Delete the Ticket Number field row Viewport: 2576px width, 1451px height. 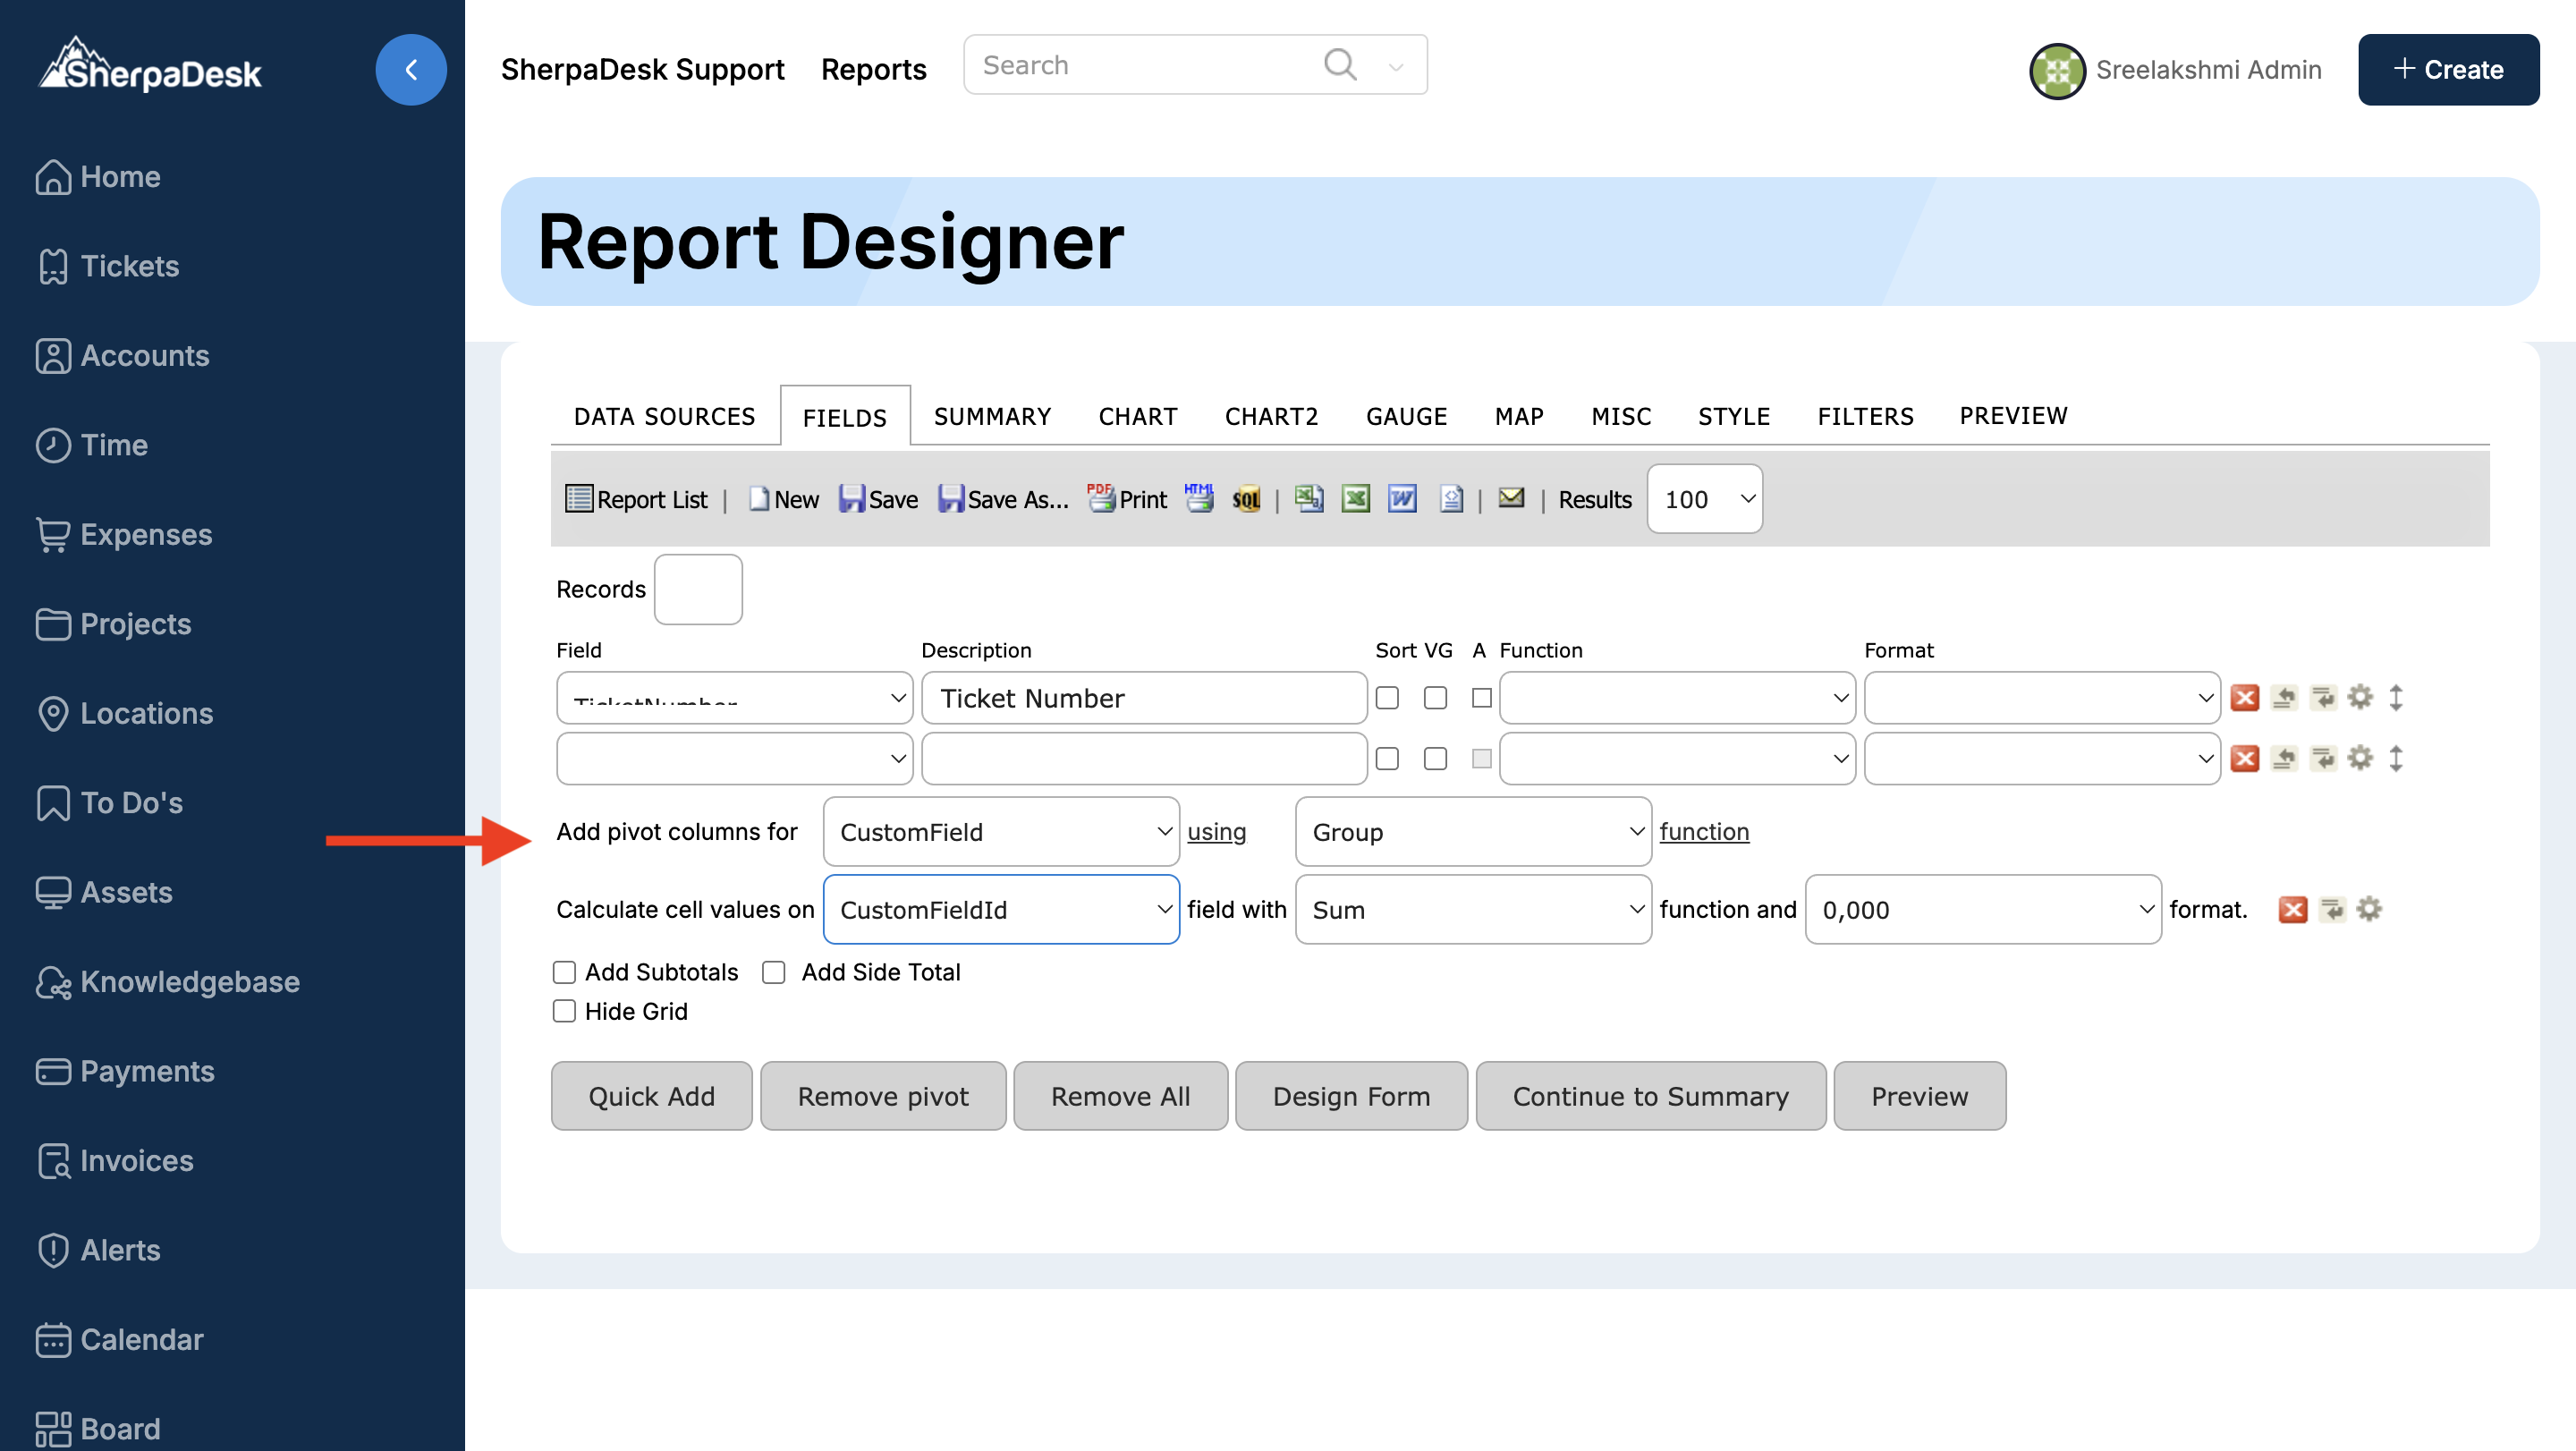click(x=2244, y=697)
